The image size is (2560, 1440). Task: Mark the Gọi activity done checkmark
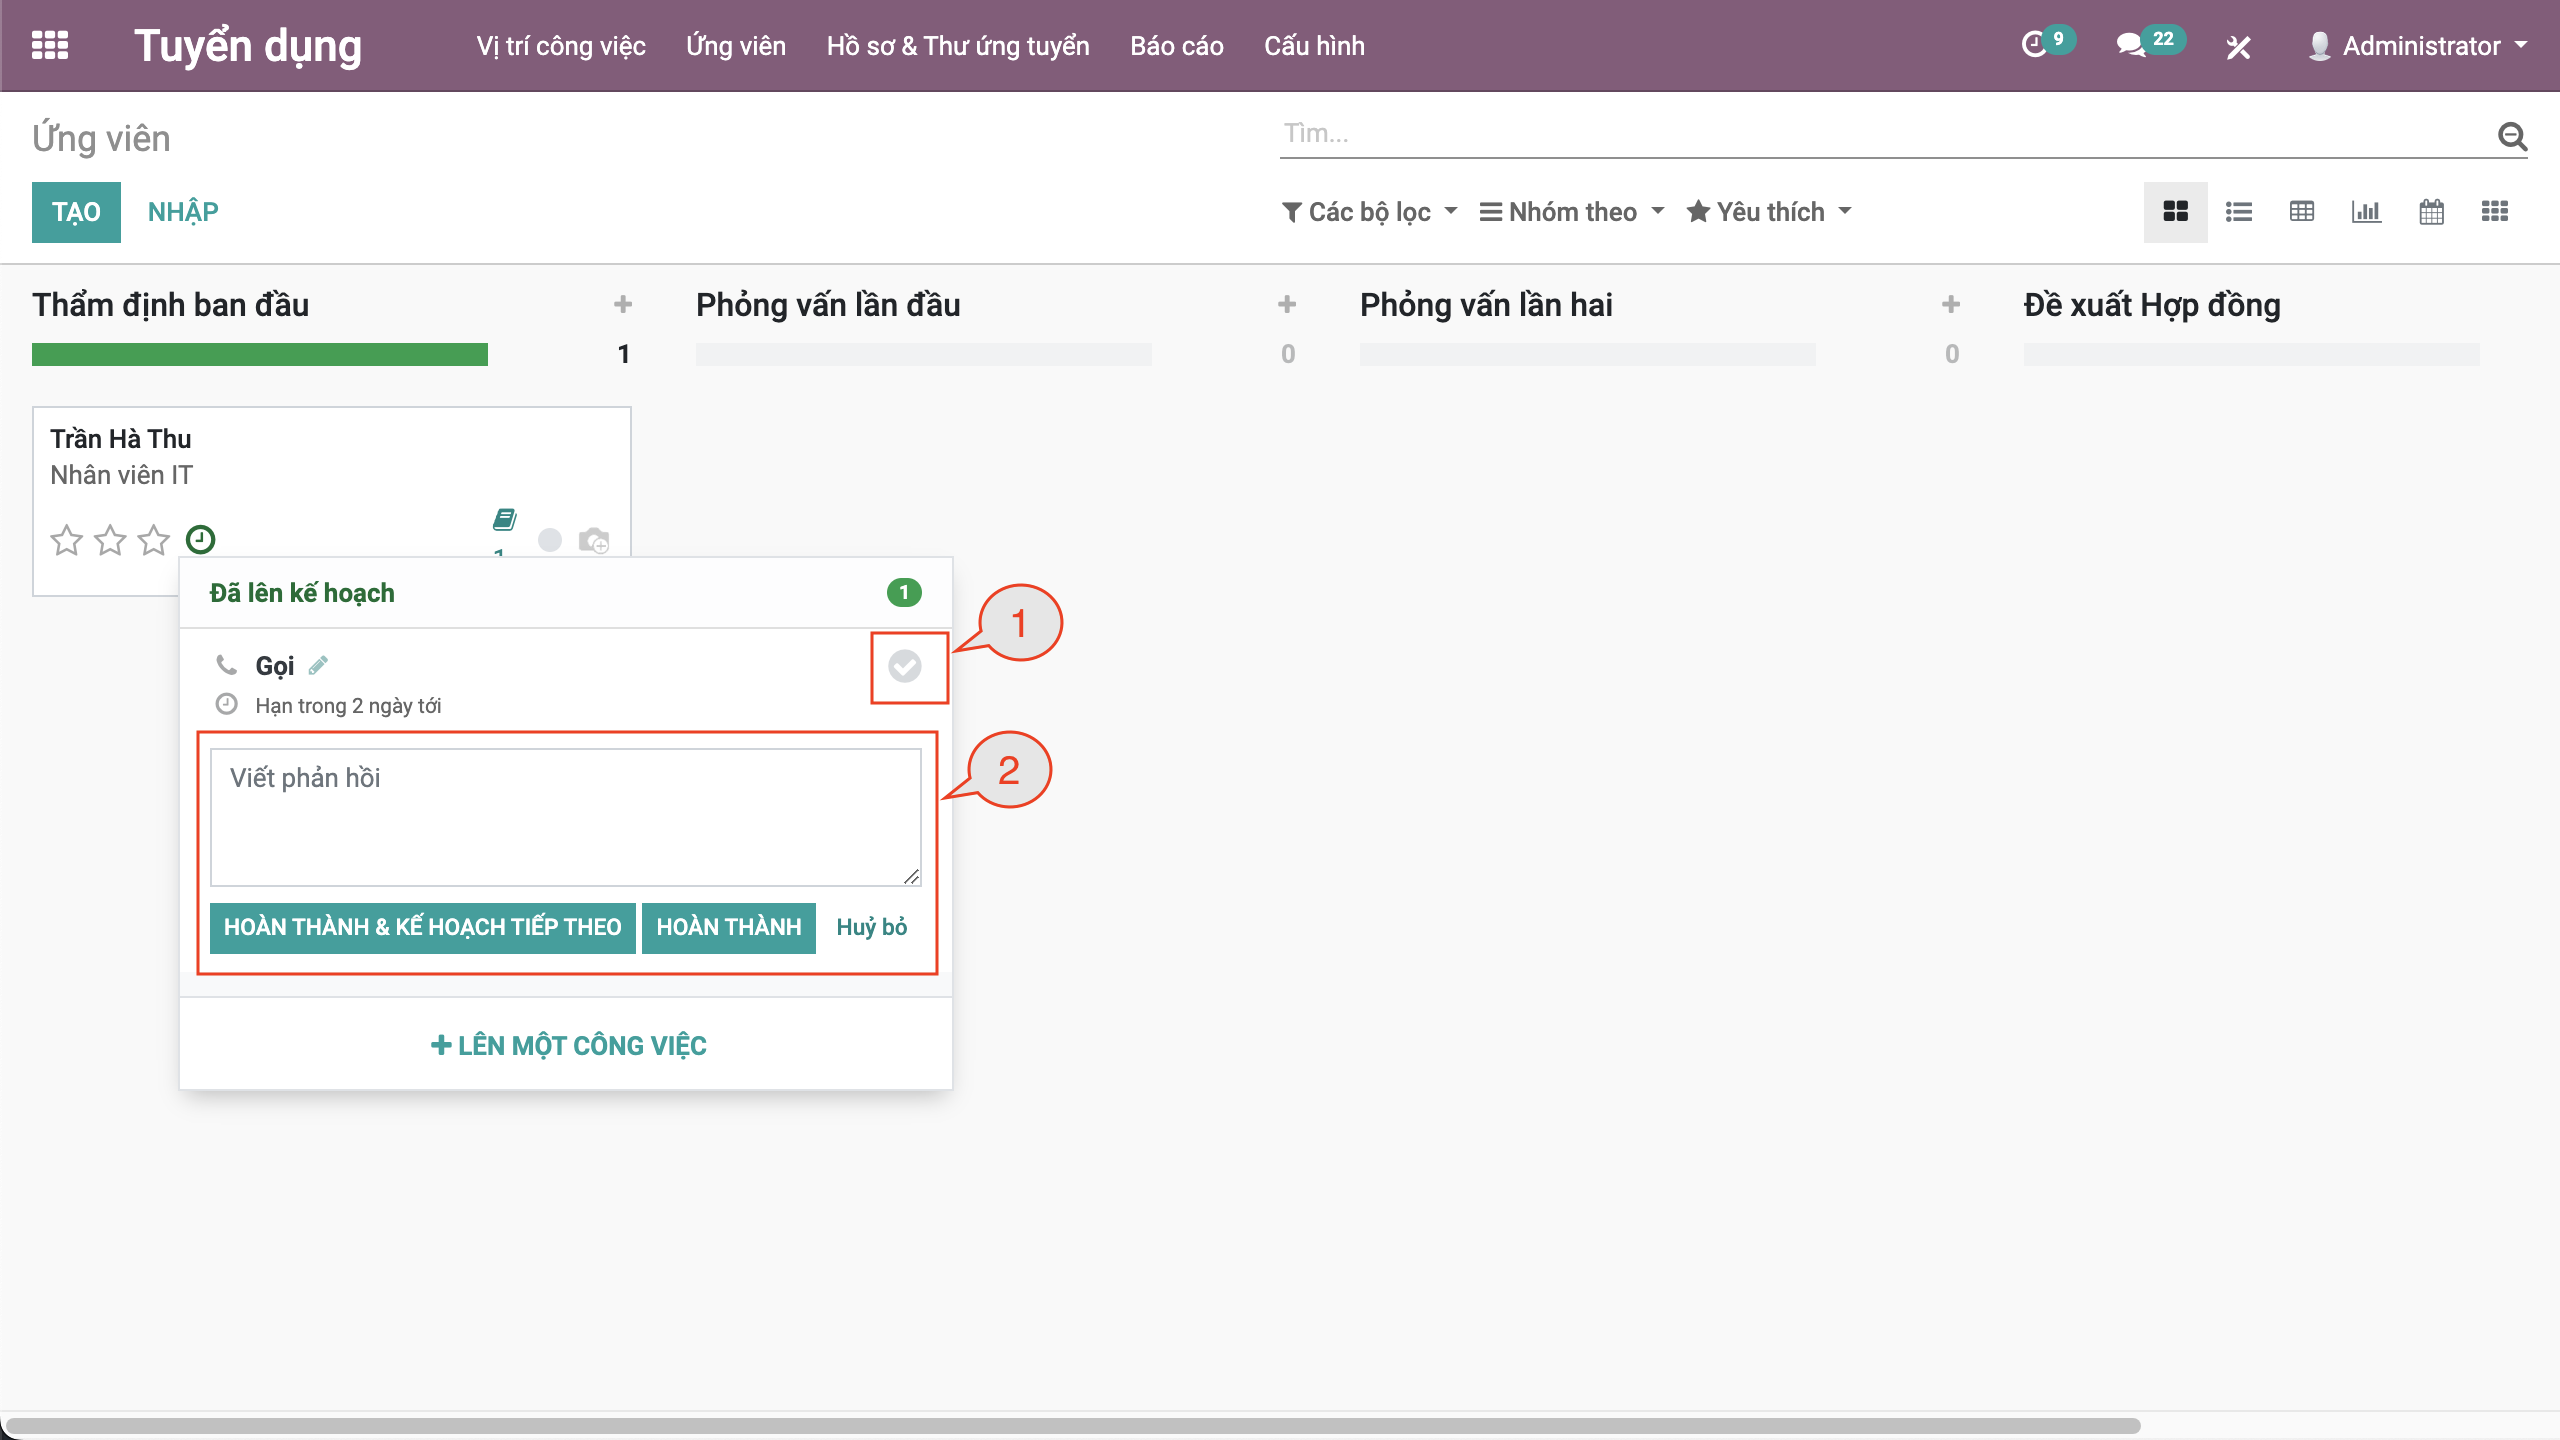(x=905, y=666)
